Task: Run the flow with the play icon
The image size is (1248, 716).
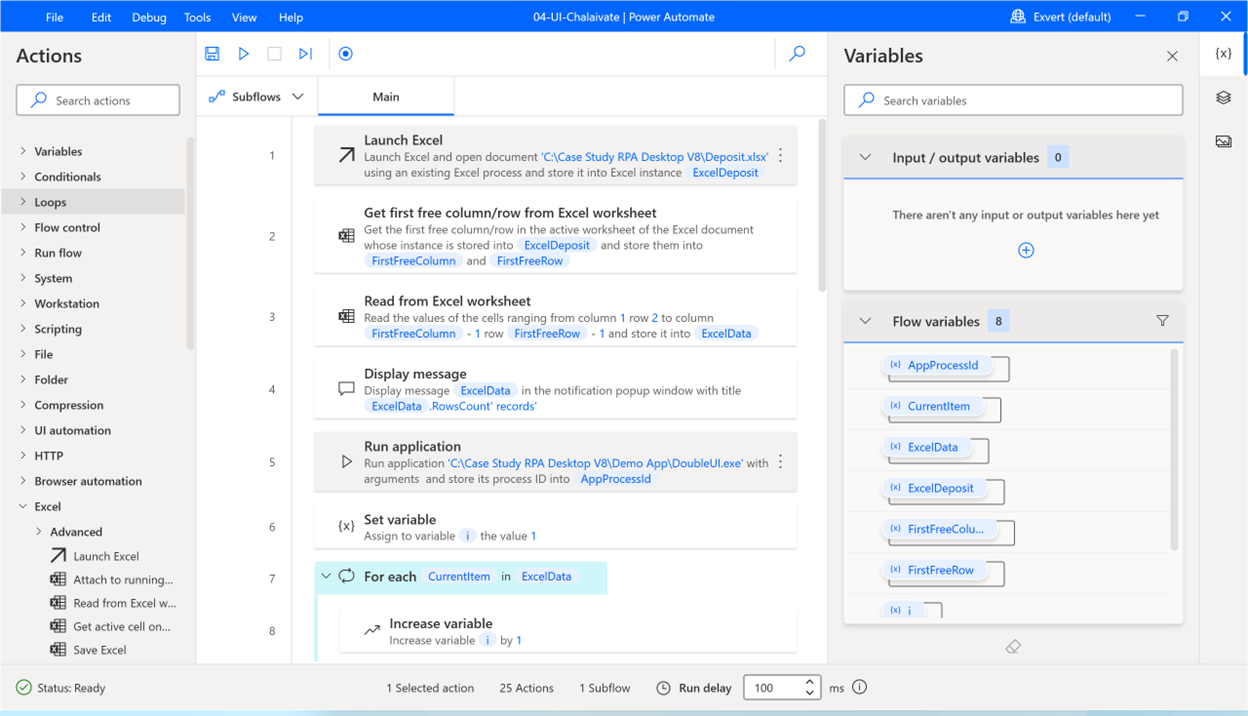Action: pos(243,53)
